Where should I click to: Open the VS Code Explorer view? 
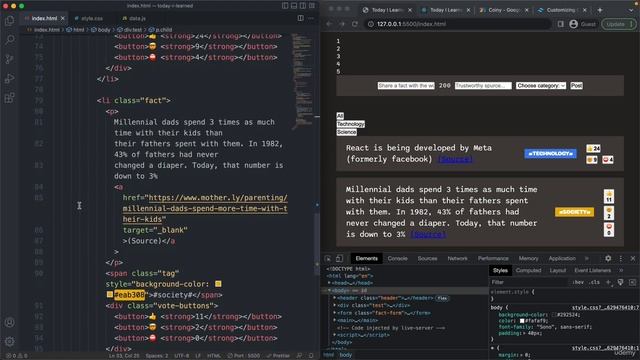10,21
